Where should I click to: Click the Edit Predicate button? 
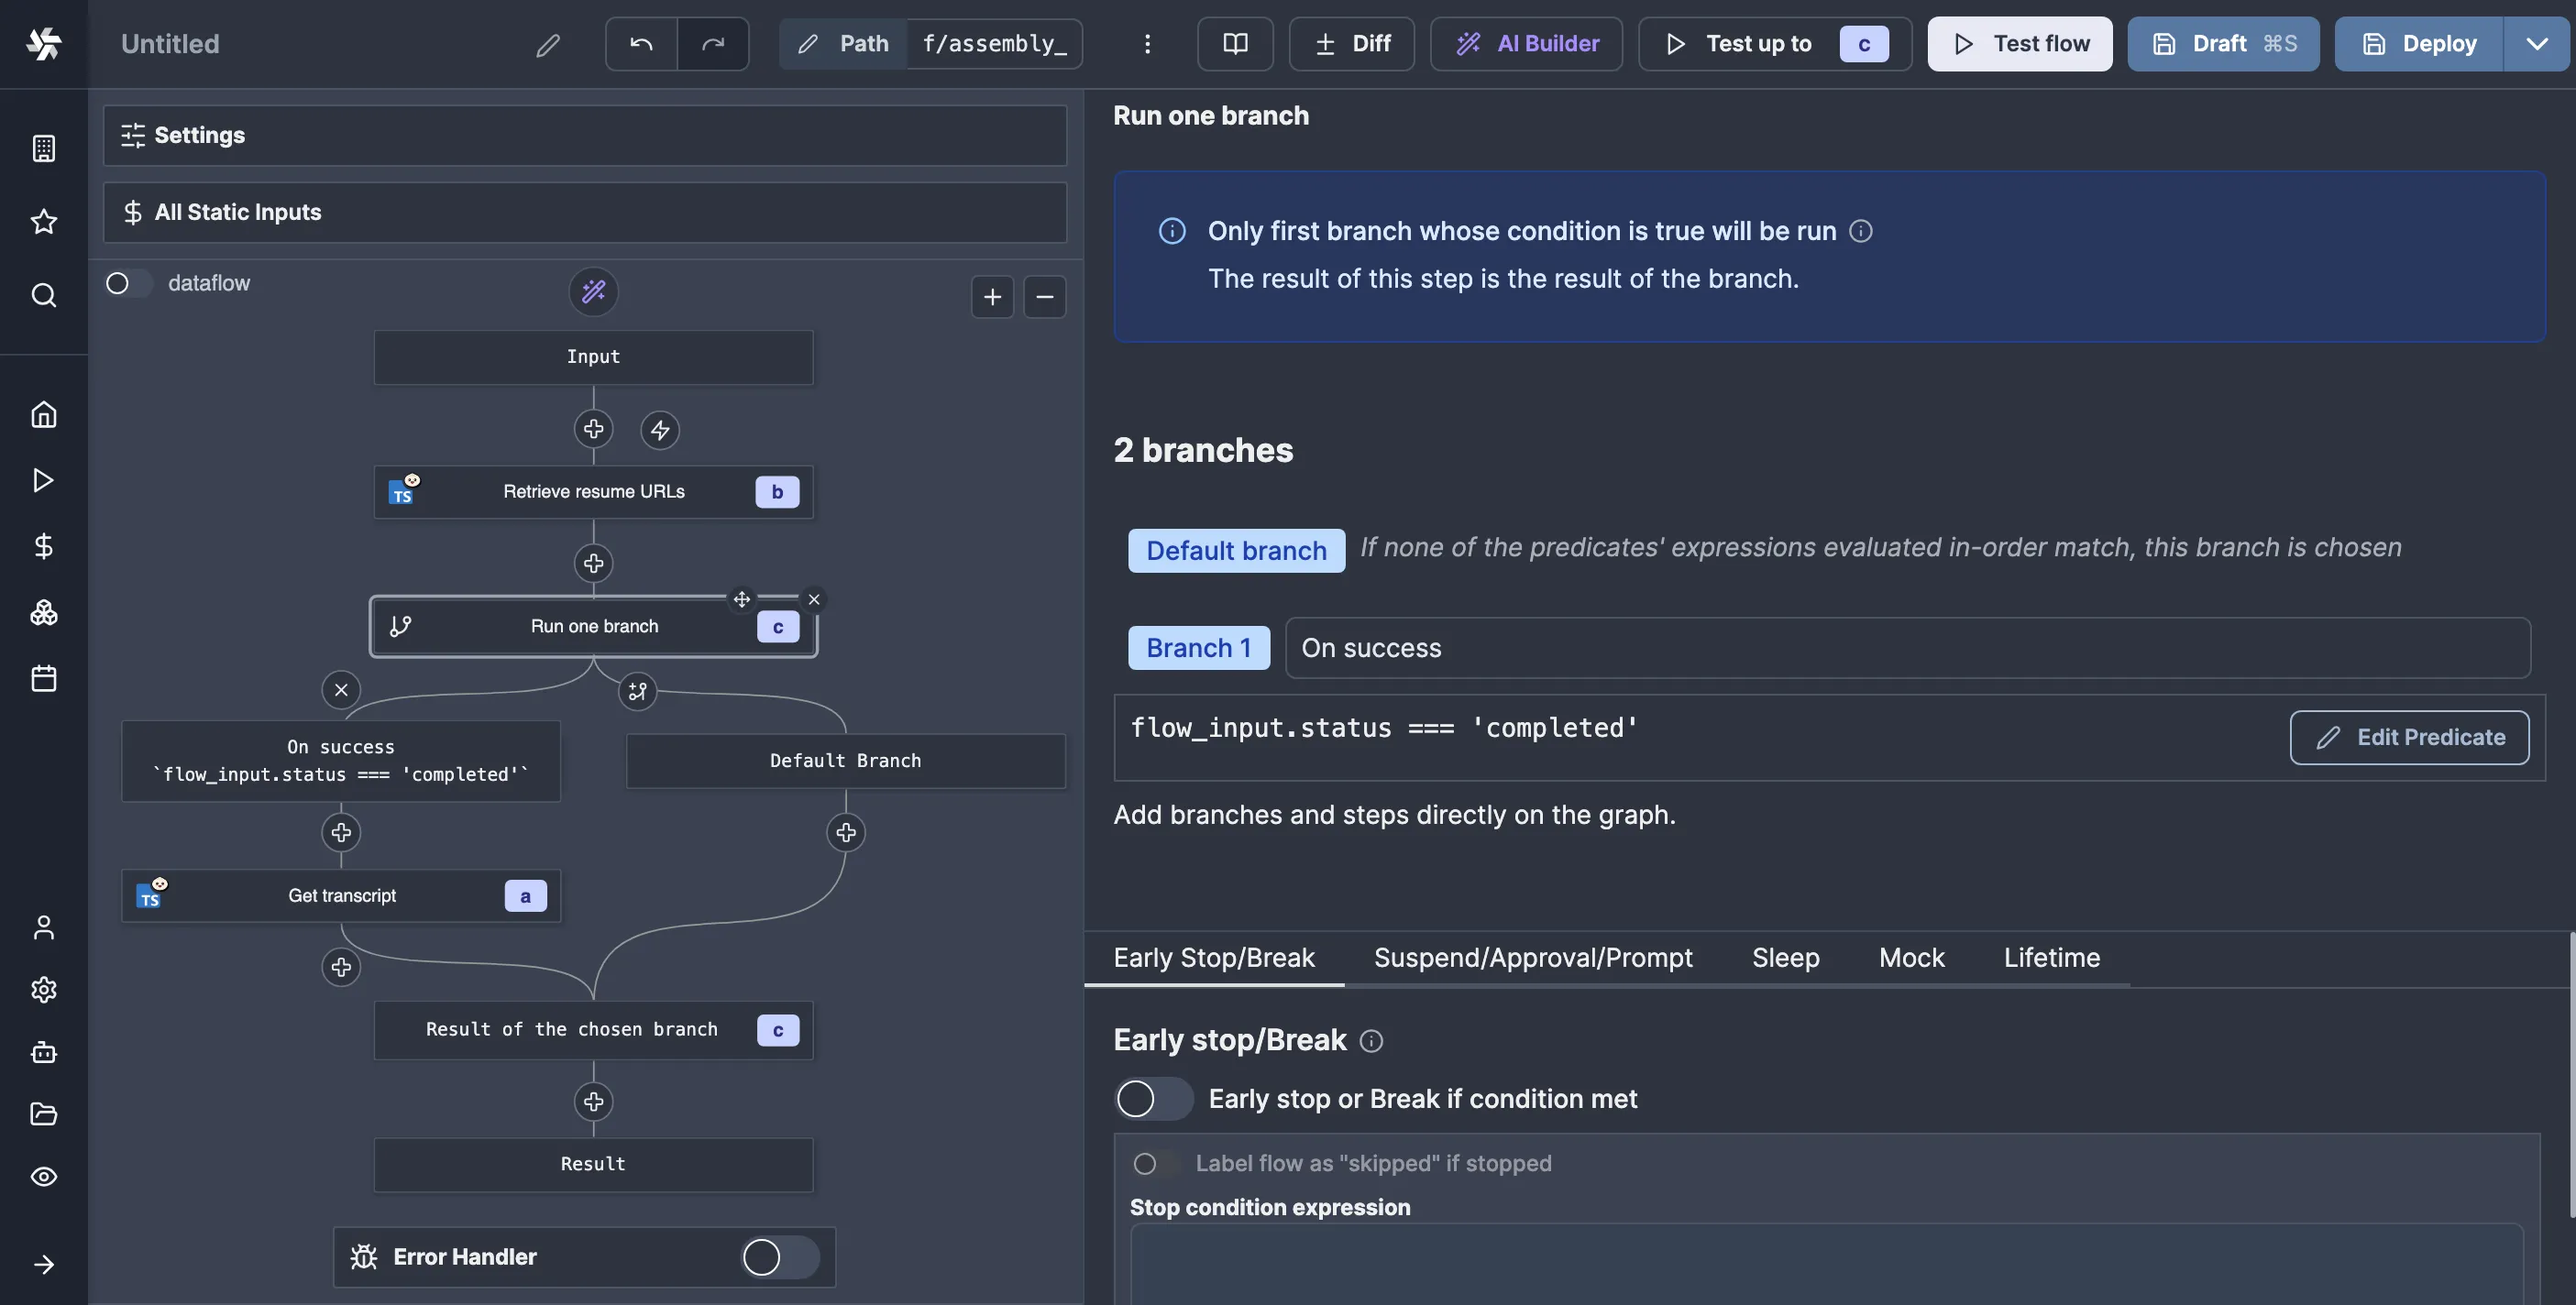(x=2409, y=738)
